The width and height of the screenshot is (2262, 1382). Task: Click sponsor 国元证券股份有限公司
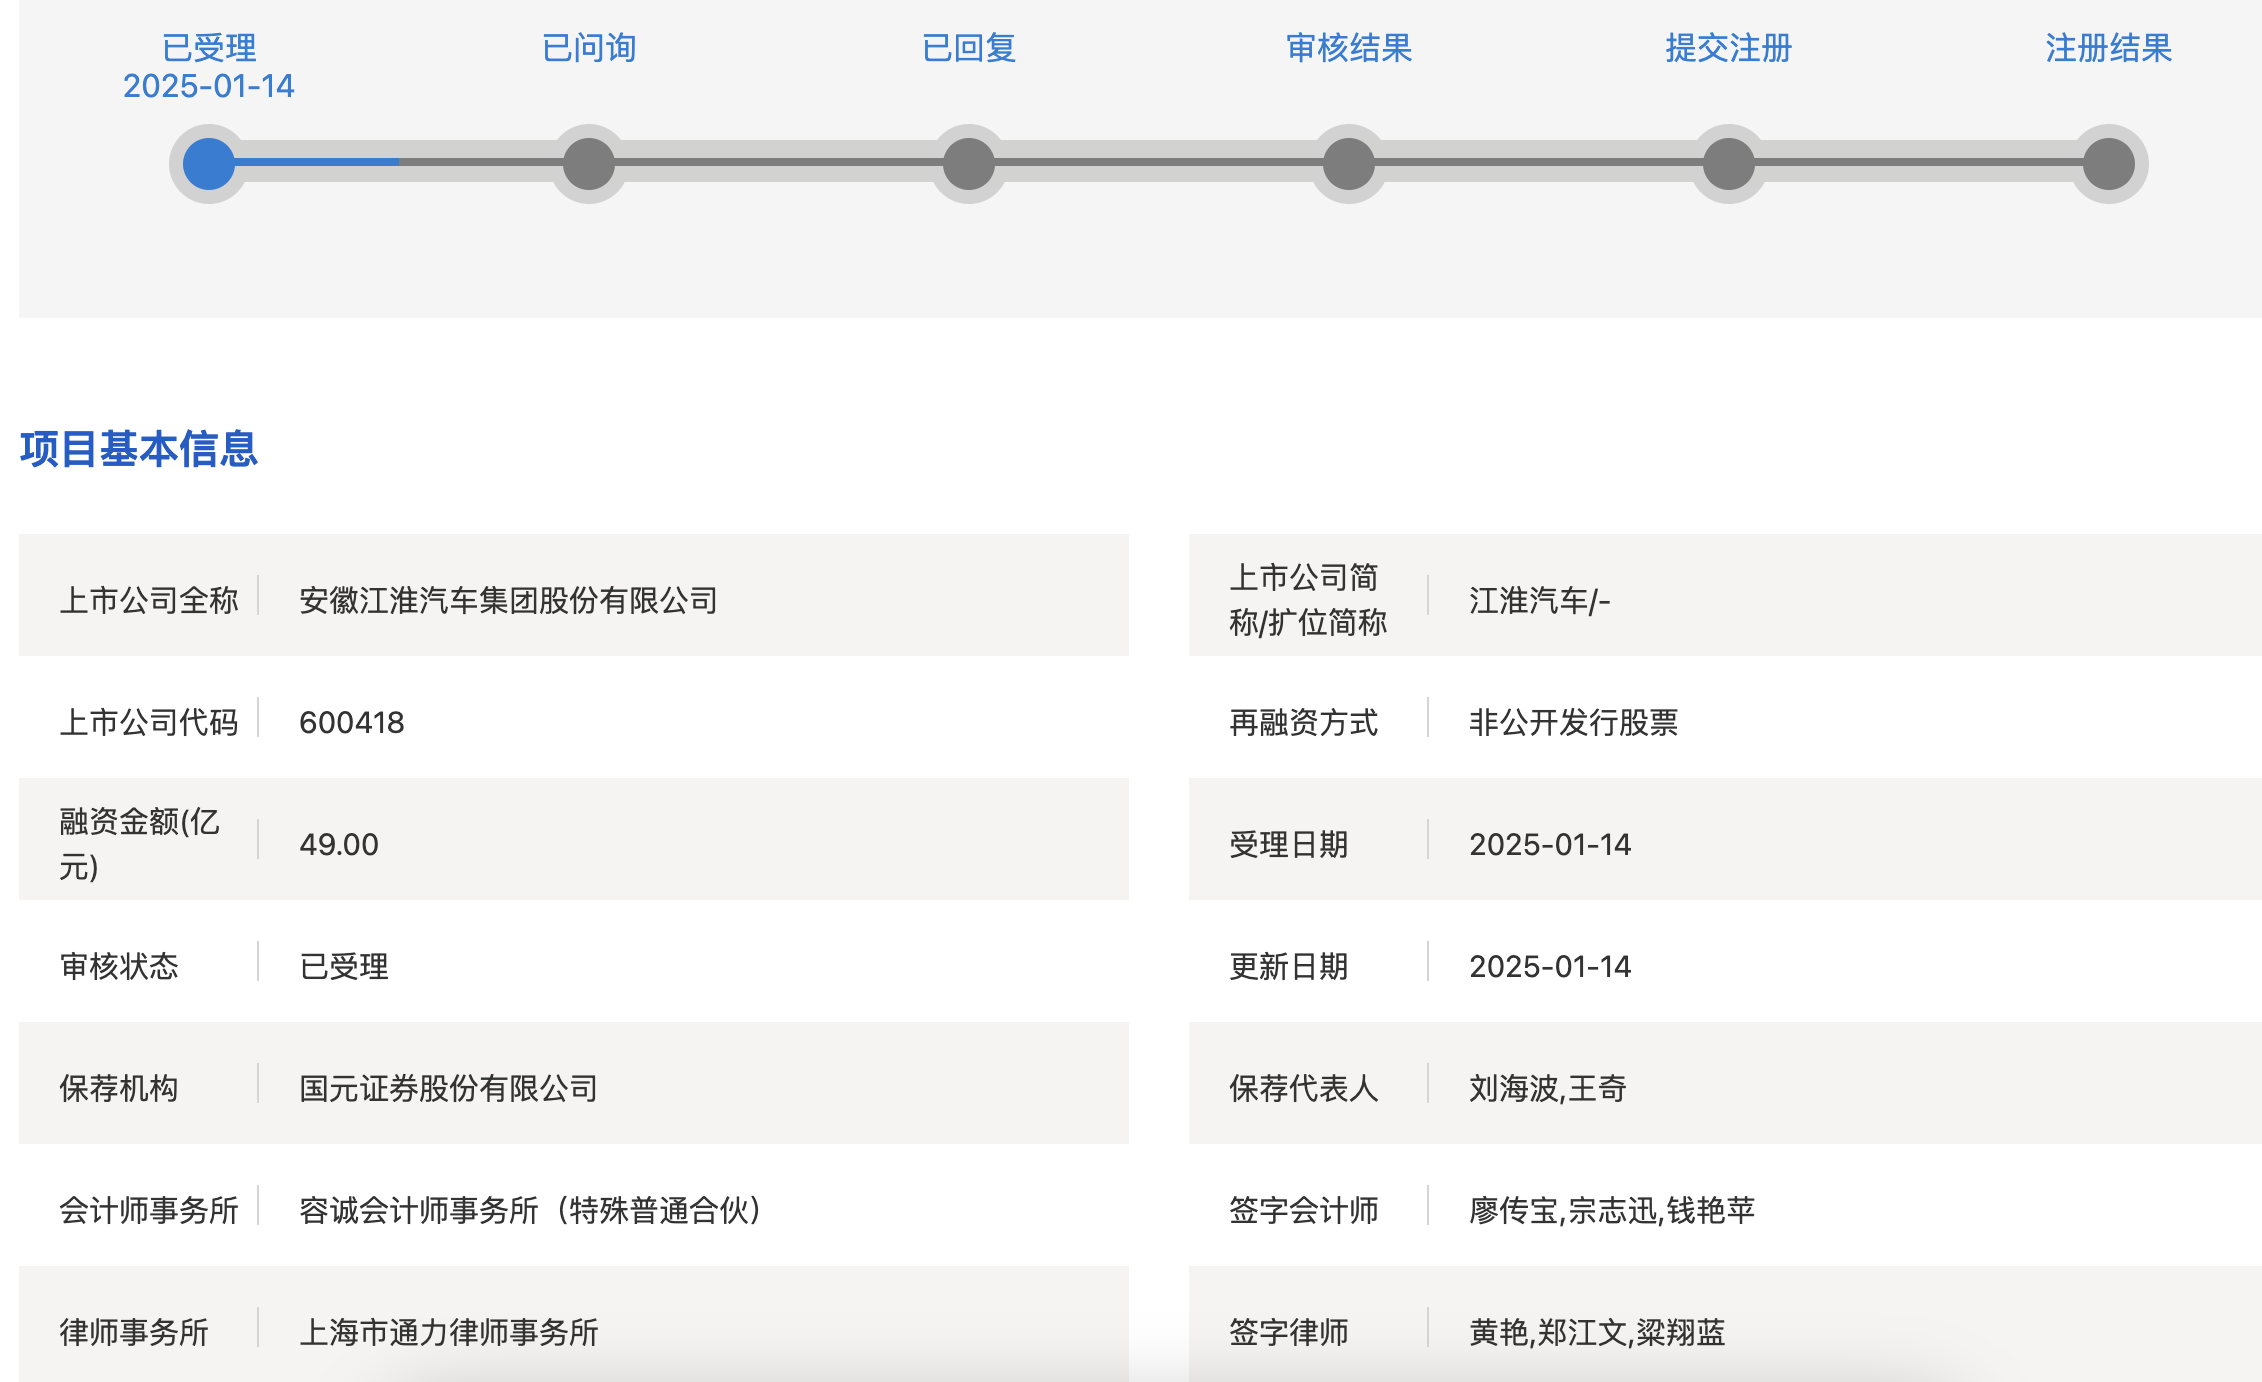448,1088
